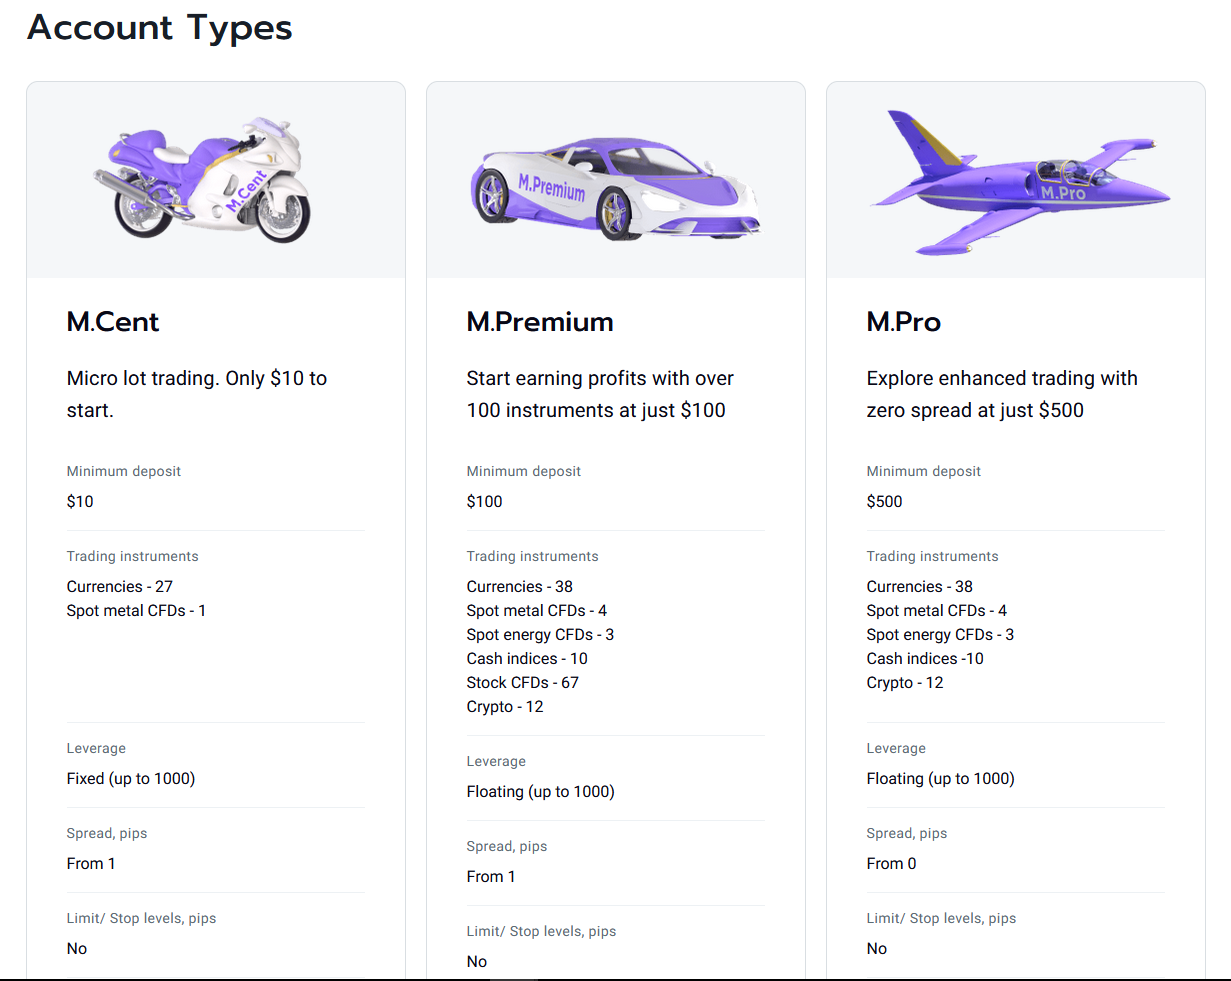The image size is (1231, 981).
Task: Click 'Fixed (up to 1000)' leverage value
Action: [x=131, y=779]
